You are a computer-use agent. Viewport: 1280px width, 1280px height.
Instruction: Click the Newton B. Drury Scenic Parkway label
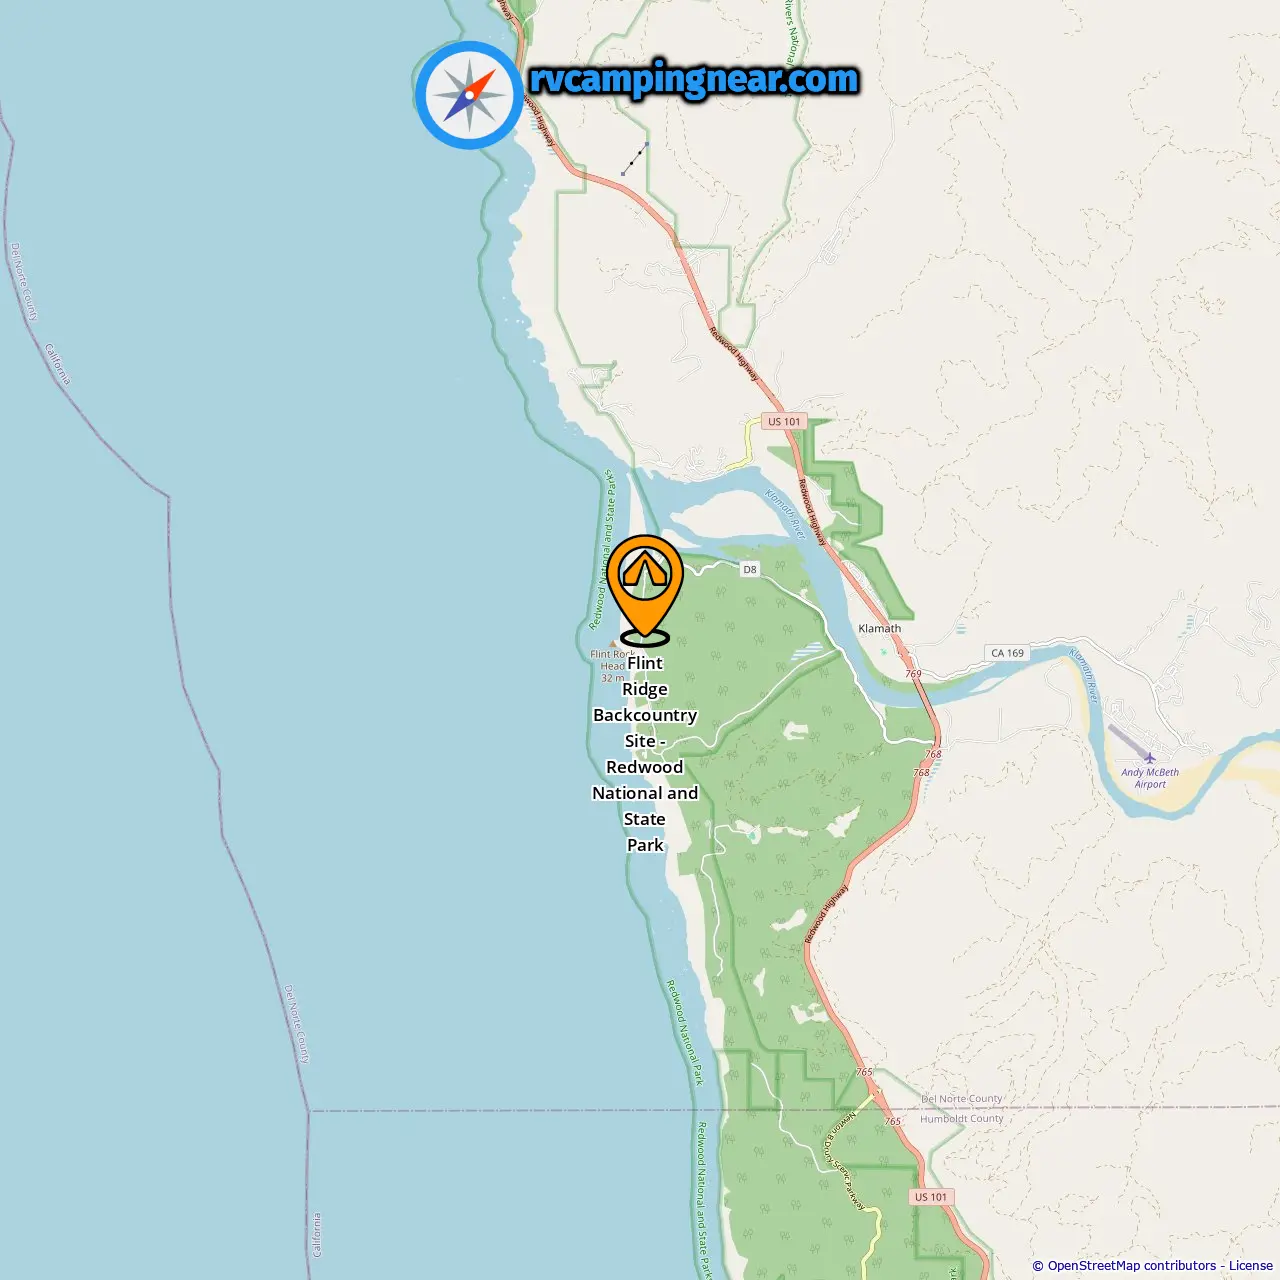[845, 1160]
